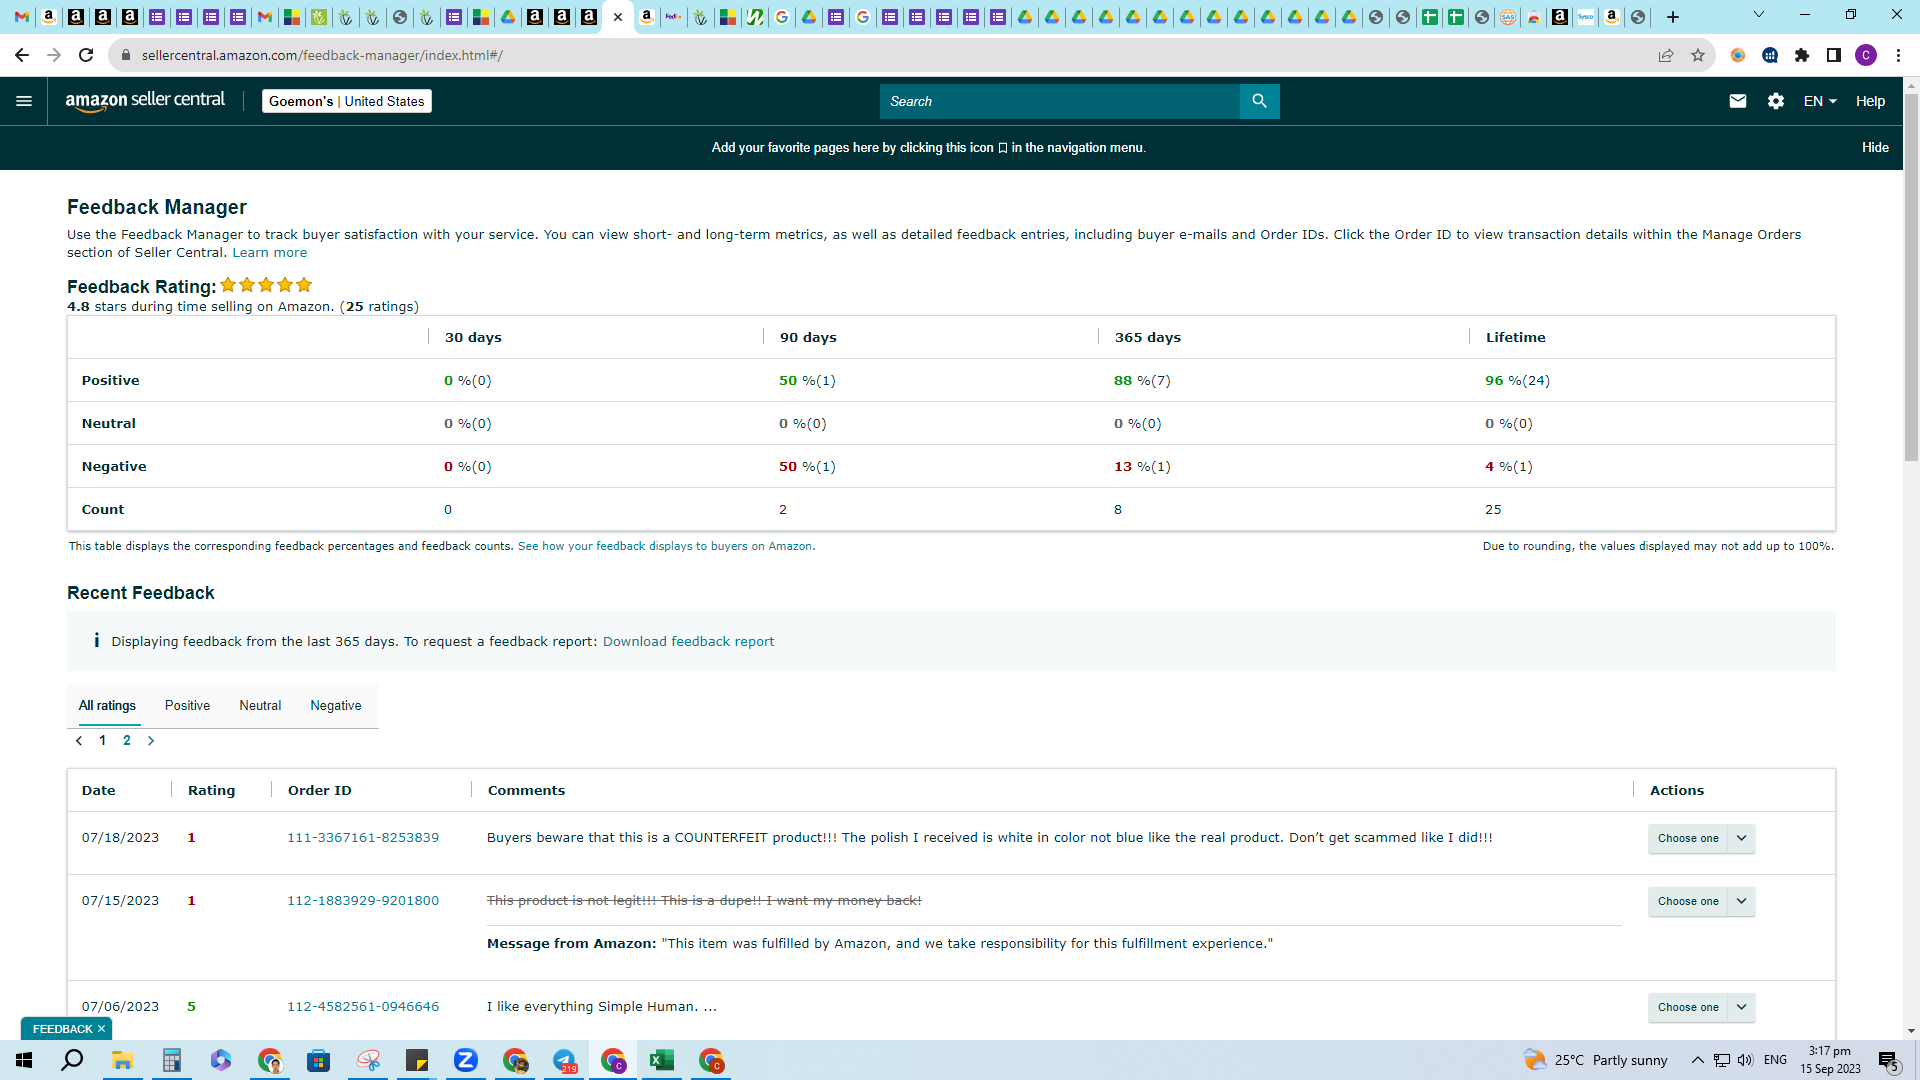Image resolution: width=1920 pixels, height=1080 pixels.
Task: Click the page vertical scrollbar thumb
Action: (1911, 277)
